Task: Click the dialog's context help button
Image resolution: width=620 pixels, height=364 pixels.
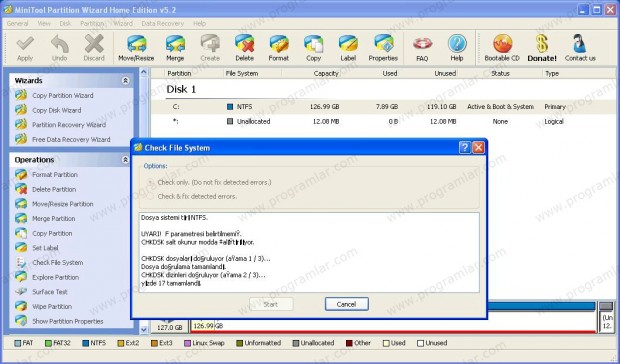Action: click(465, 148)
